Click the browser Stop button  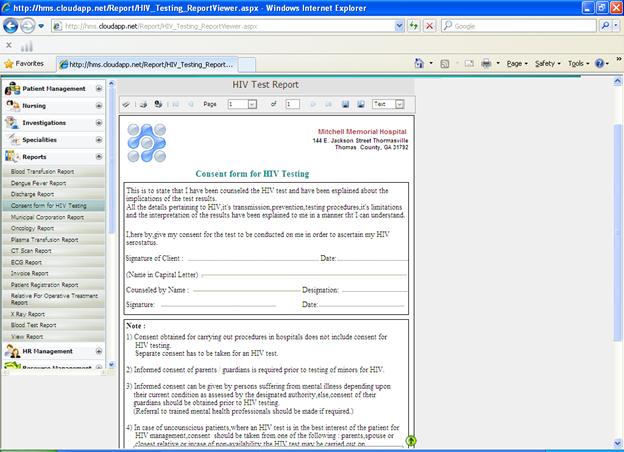(429, 26)
